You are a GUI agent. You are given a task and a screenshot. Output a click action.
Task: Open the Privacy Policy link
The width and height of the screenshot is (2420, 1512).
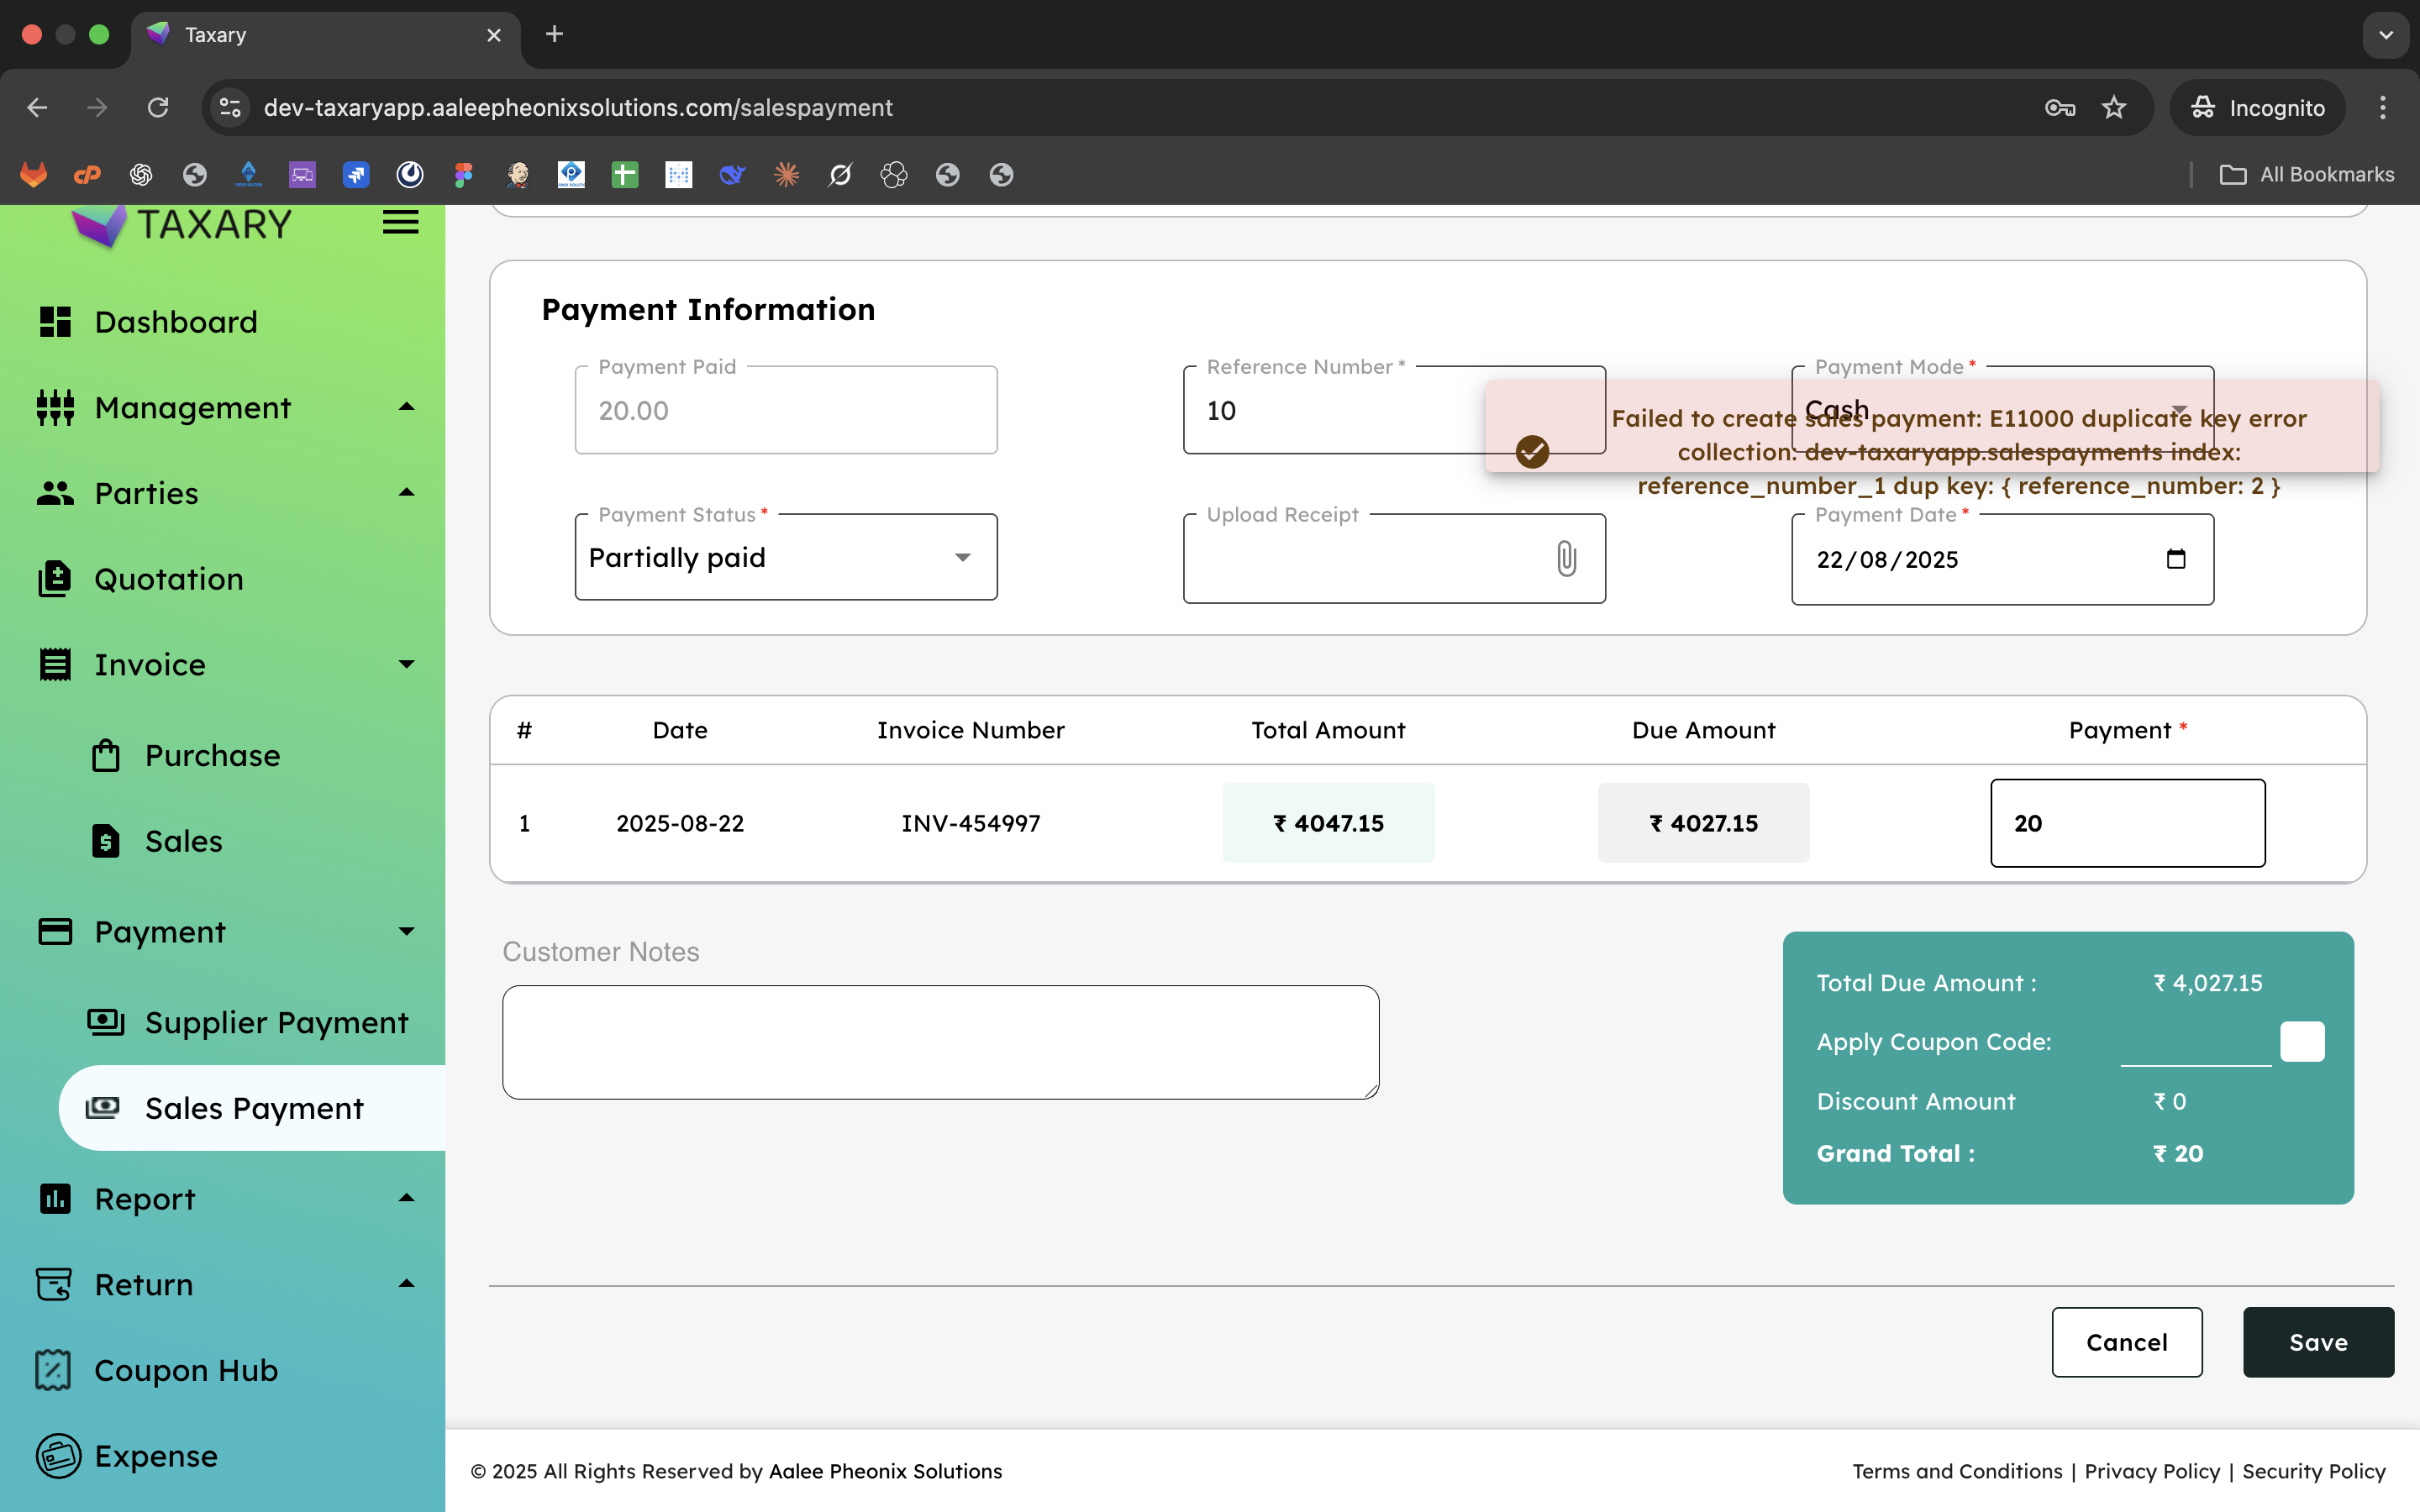click(x=2151, y=1471)
